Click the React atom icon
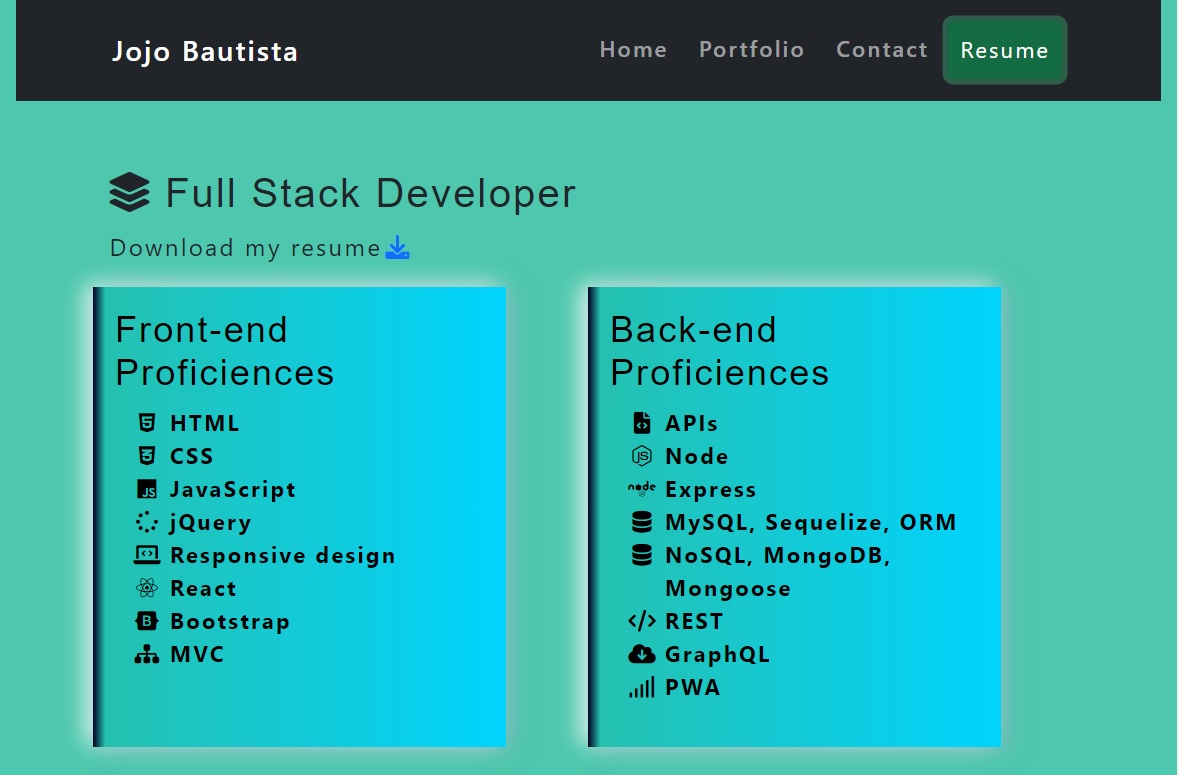 click(147, 588)
